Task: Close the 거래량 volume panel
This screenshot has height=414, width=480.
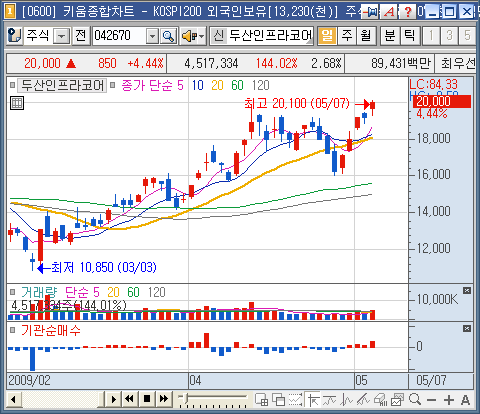Action: (x=467, y=291)
